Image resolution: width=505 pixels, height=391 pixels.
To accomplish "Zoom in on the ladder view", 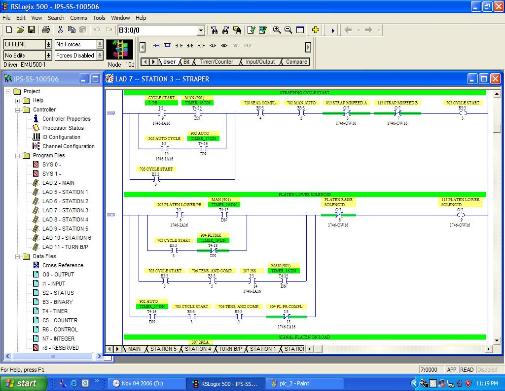I will (277, 30).
